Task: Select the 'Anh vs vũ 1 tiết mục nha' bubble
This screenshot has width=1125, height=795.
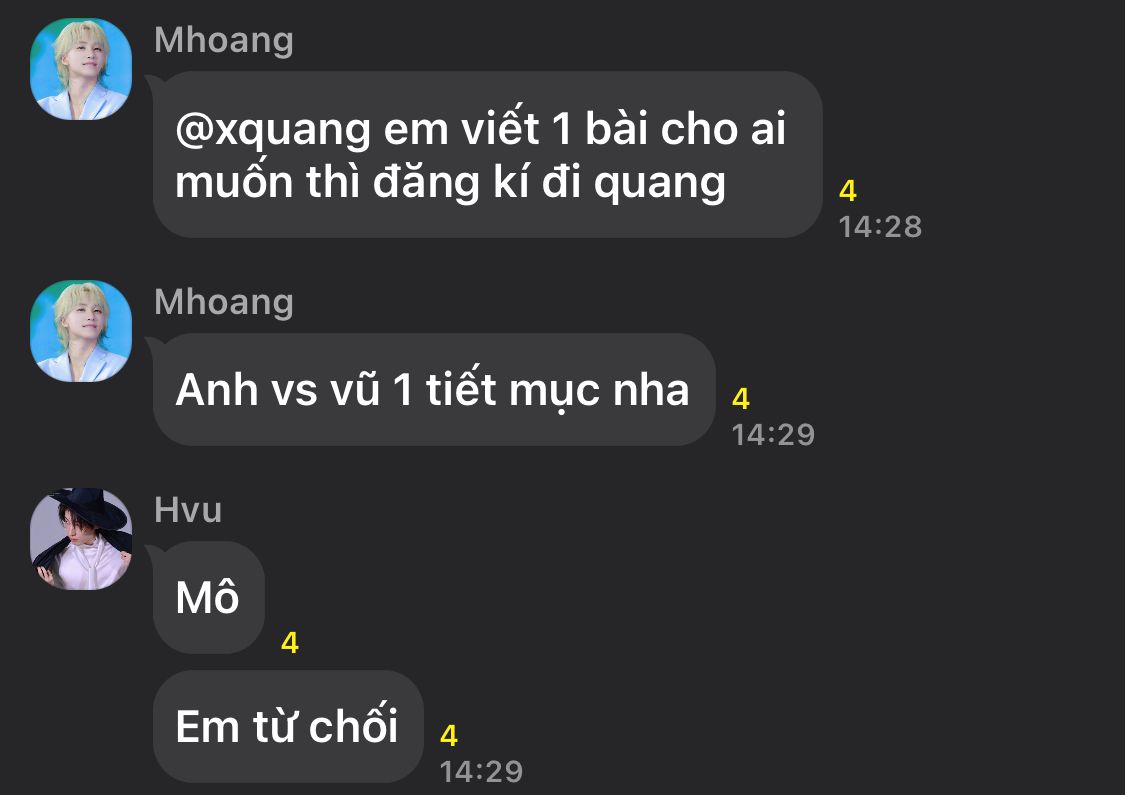Action: [434, 390]
